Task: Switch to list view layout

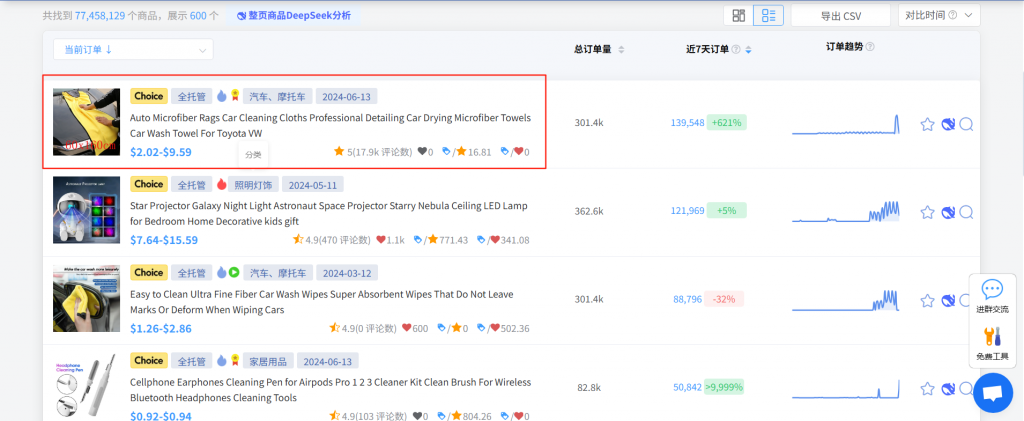Action: (x=767, y=16)
